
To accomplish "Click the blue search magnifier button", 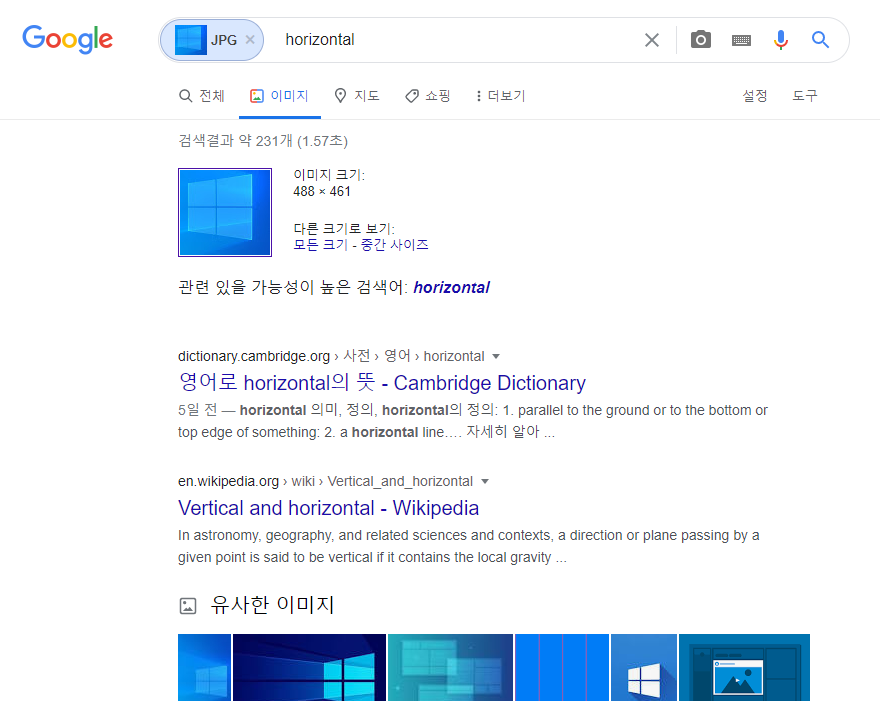I will [820, 40].
